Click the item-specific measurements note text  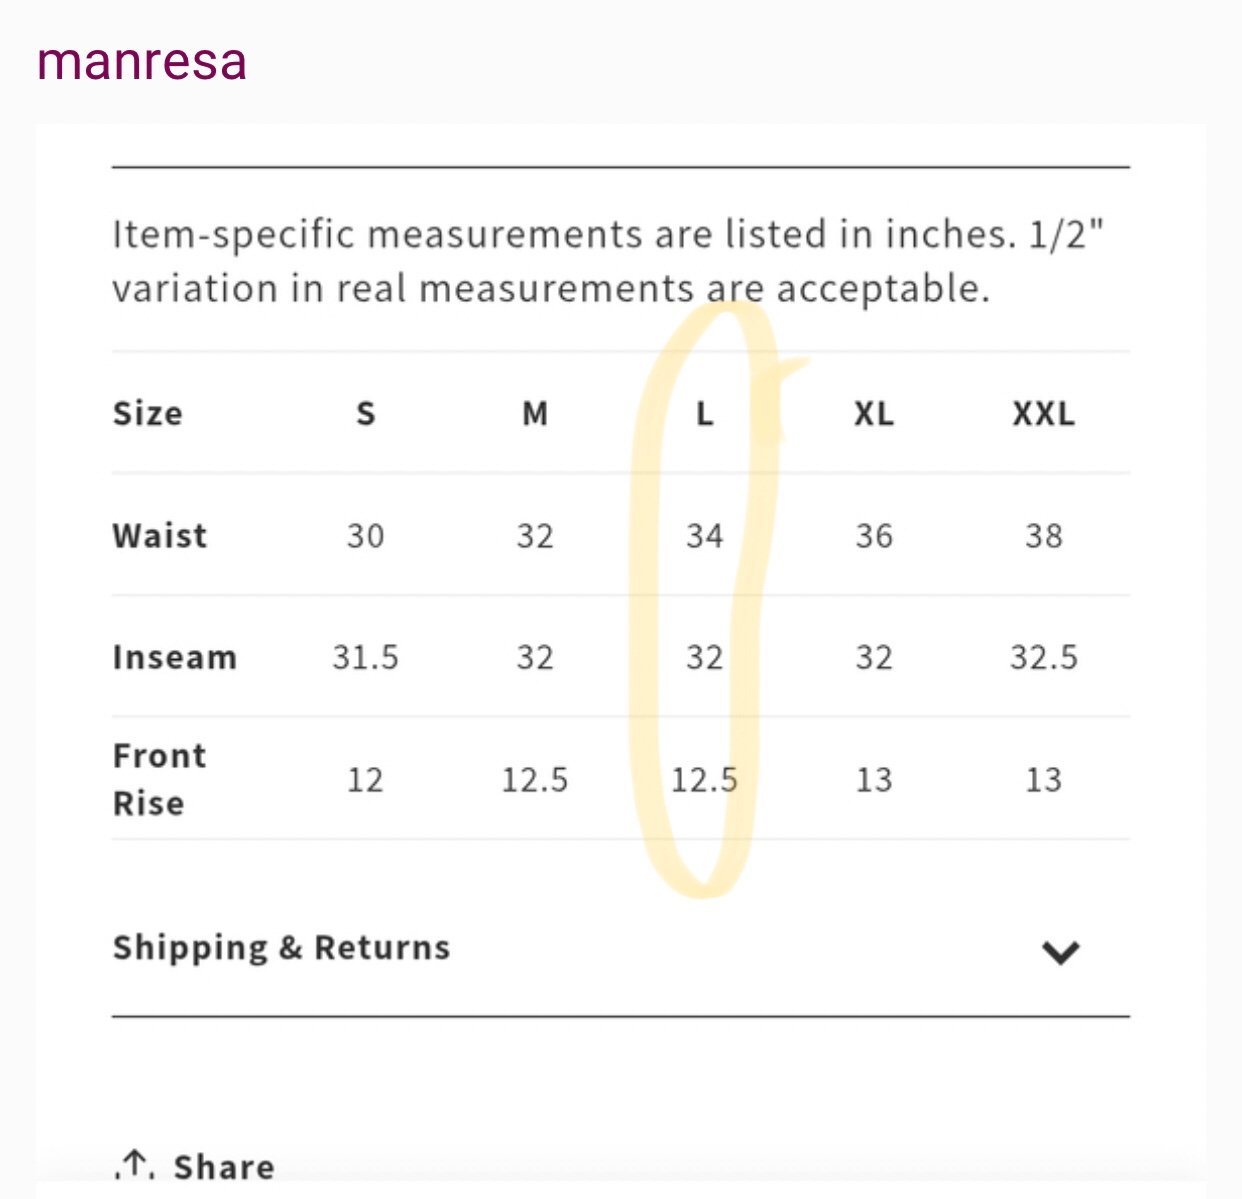pos(608,261)
